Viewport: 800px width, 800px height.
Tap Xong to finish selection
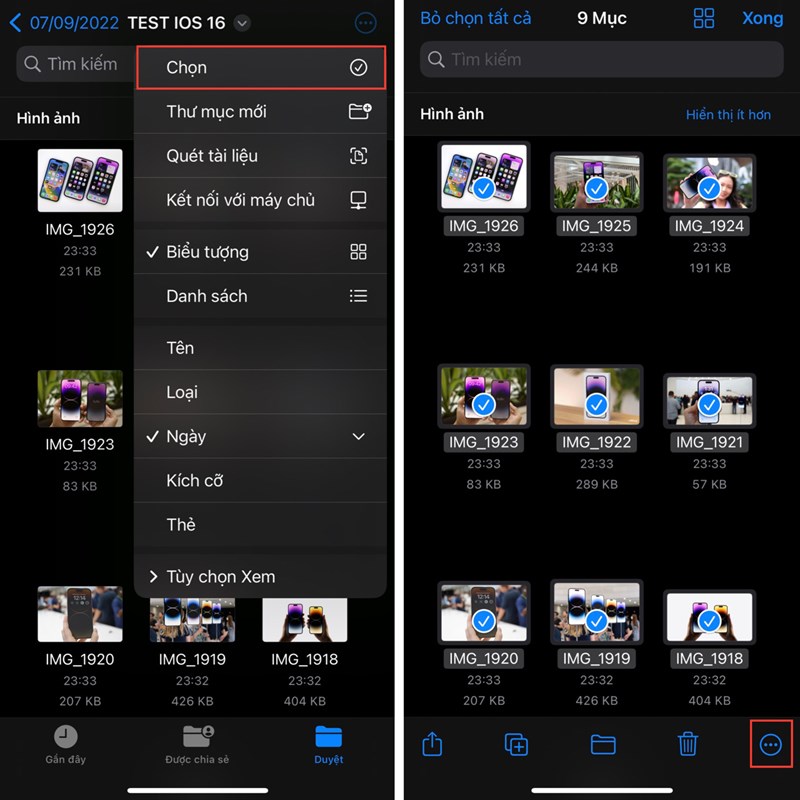pos(763,18)
